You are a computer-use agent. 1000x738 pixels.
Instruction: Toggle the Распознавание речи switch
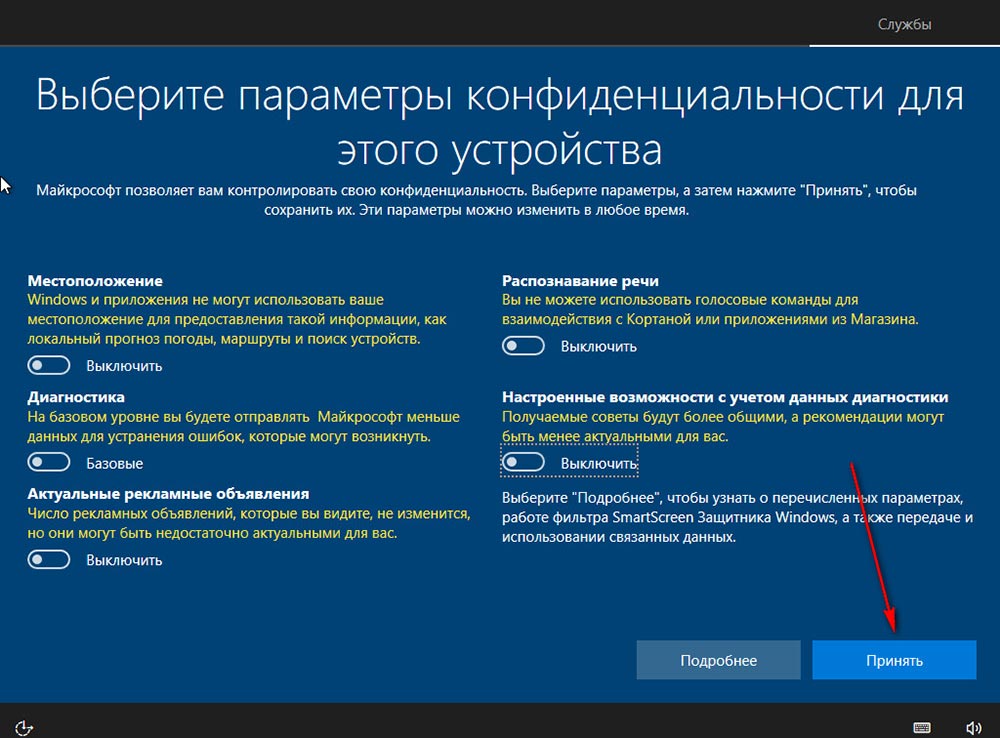point(523,346)
